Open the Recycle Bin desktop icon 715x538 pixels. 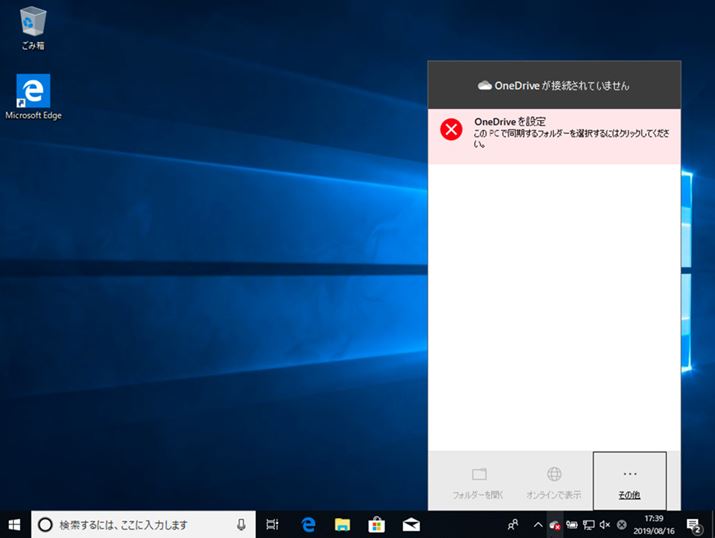pos(33,28)
